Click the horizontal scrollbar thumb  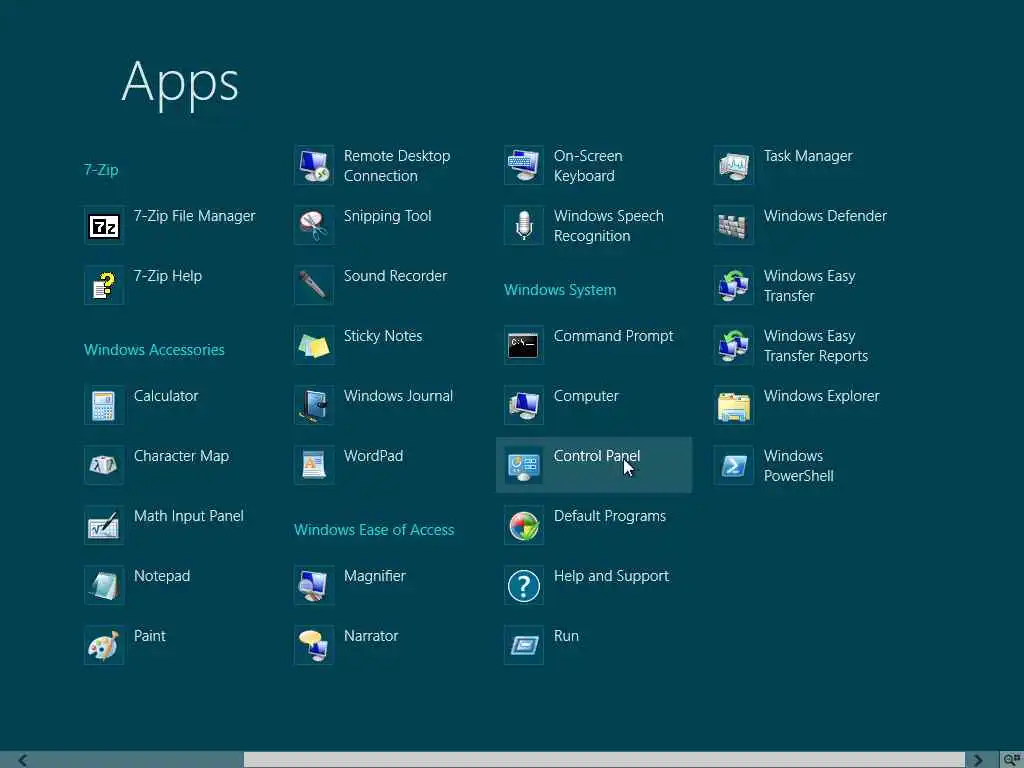pyautogui.click(x=604, y=760)
